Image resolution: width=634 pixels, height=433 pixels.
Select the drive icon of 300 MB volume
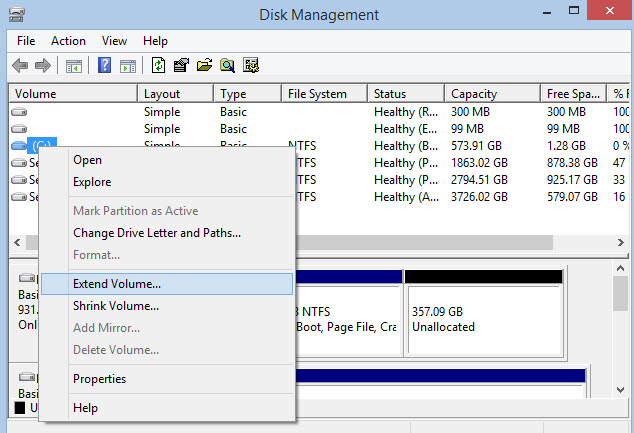coord(19,112)
